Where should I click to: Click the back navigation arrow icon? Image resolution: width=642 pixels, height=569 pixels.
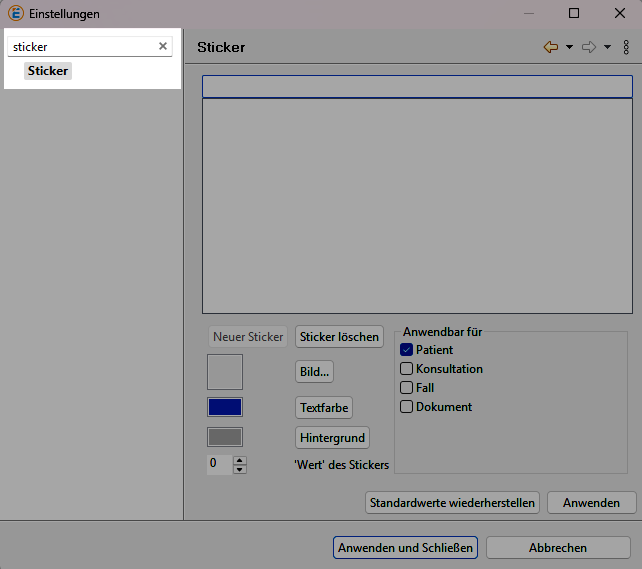550,47
